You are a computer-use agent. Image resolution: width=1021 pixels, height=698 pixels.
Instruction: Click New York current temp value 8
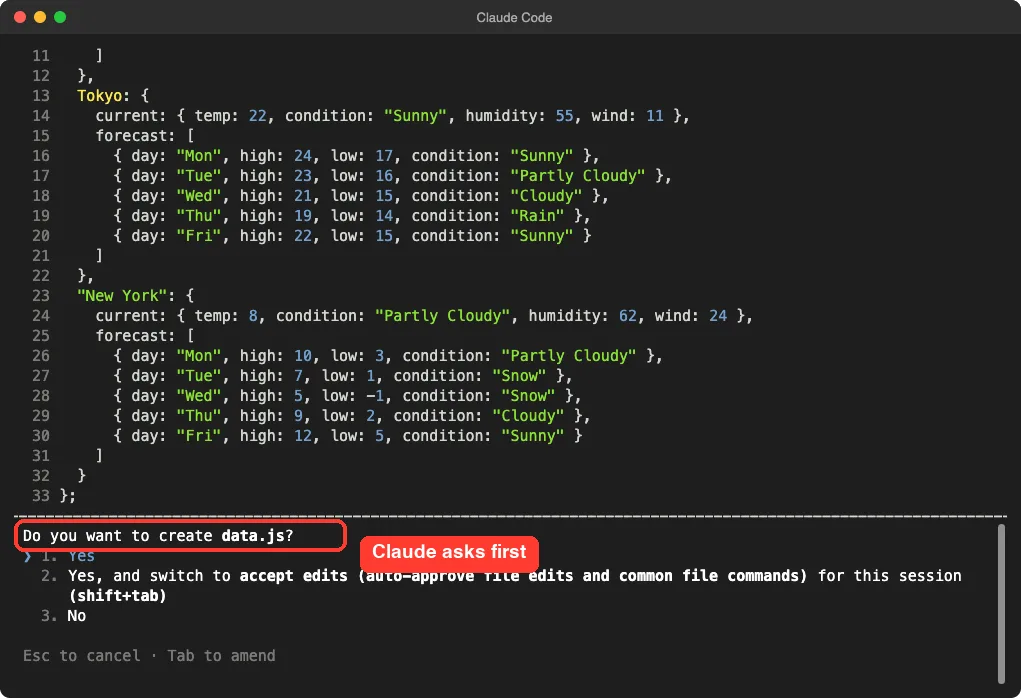point(253,316)
